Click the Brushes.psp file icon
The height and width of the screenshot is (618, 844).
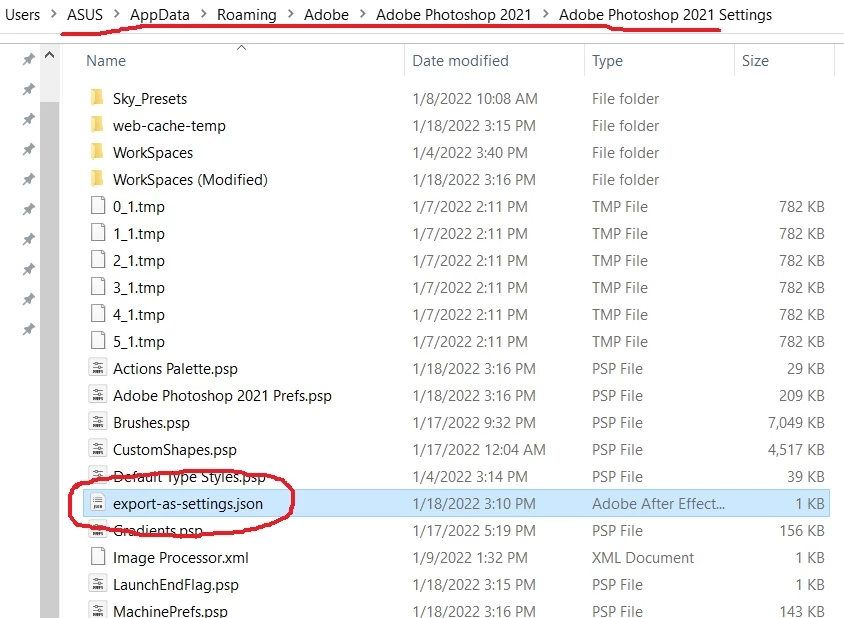click(x=98, y=422)
